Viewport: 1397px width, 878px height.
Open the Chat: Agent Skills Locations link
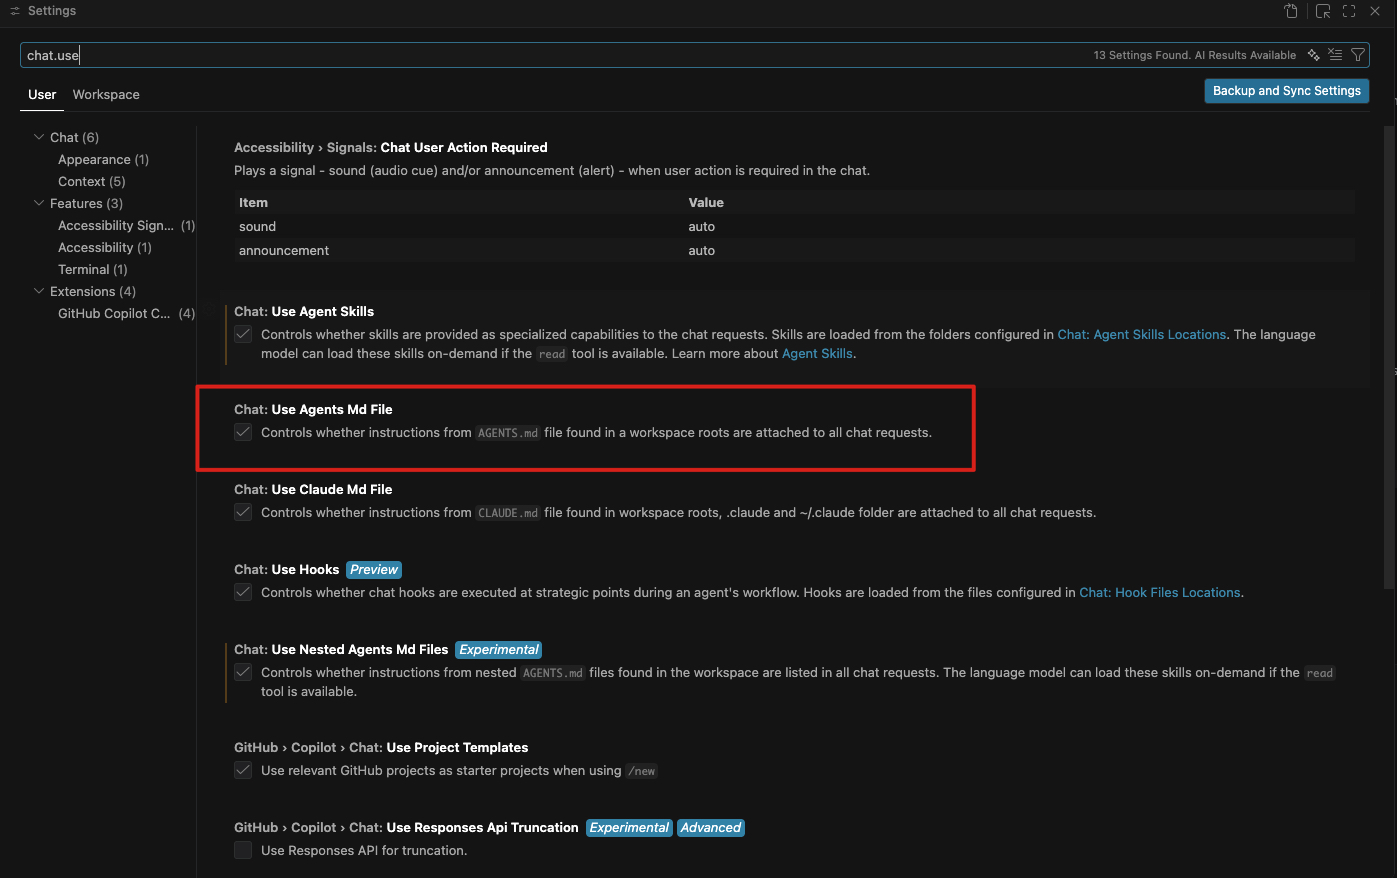[1141, 334]
